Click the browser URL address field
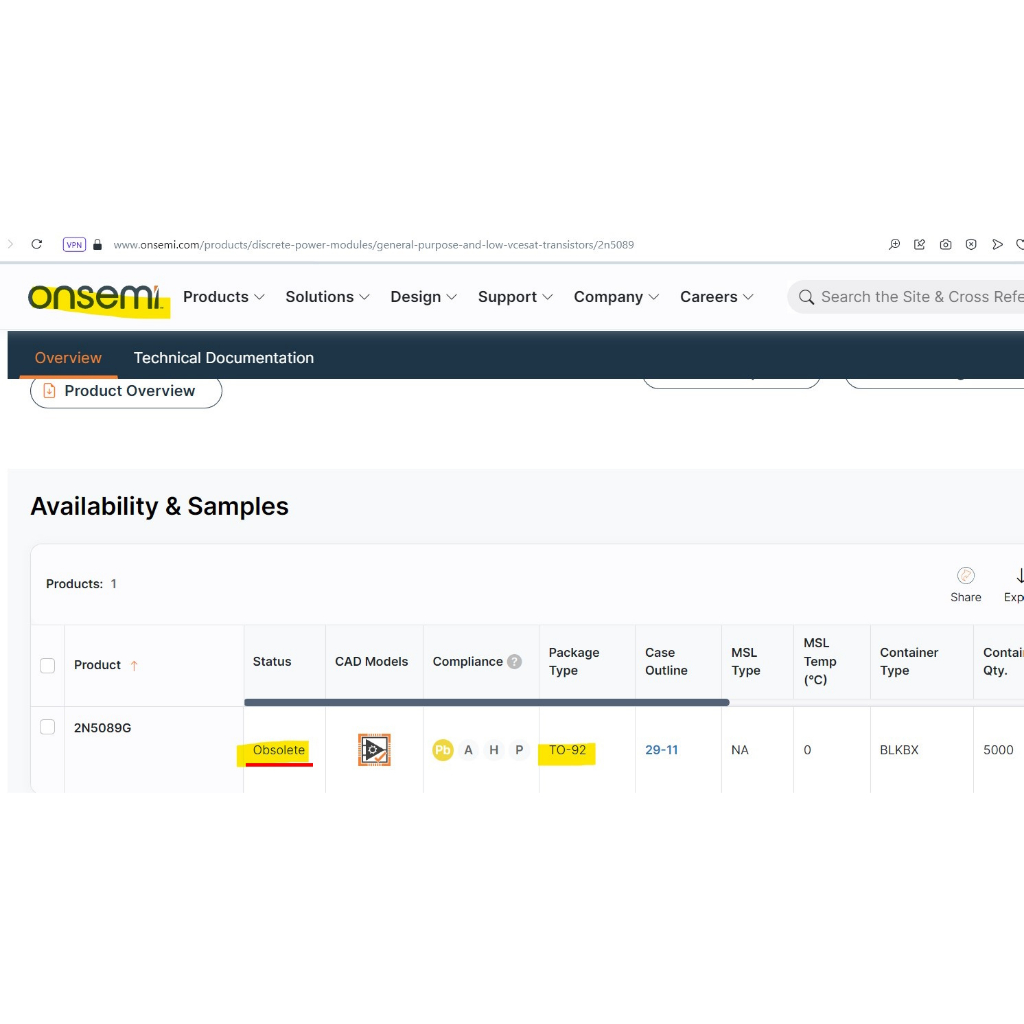The height and width of the screenshot is (1024, 1024). point(374,245)
